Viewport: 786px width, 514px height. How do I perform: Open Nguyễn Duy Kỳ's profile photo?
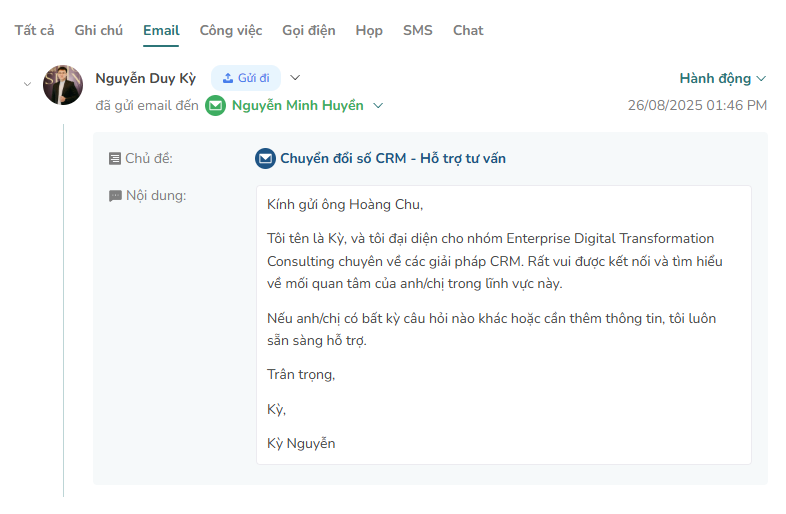pos(63,85)
